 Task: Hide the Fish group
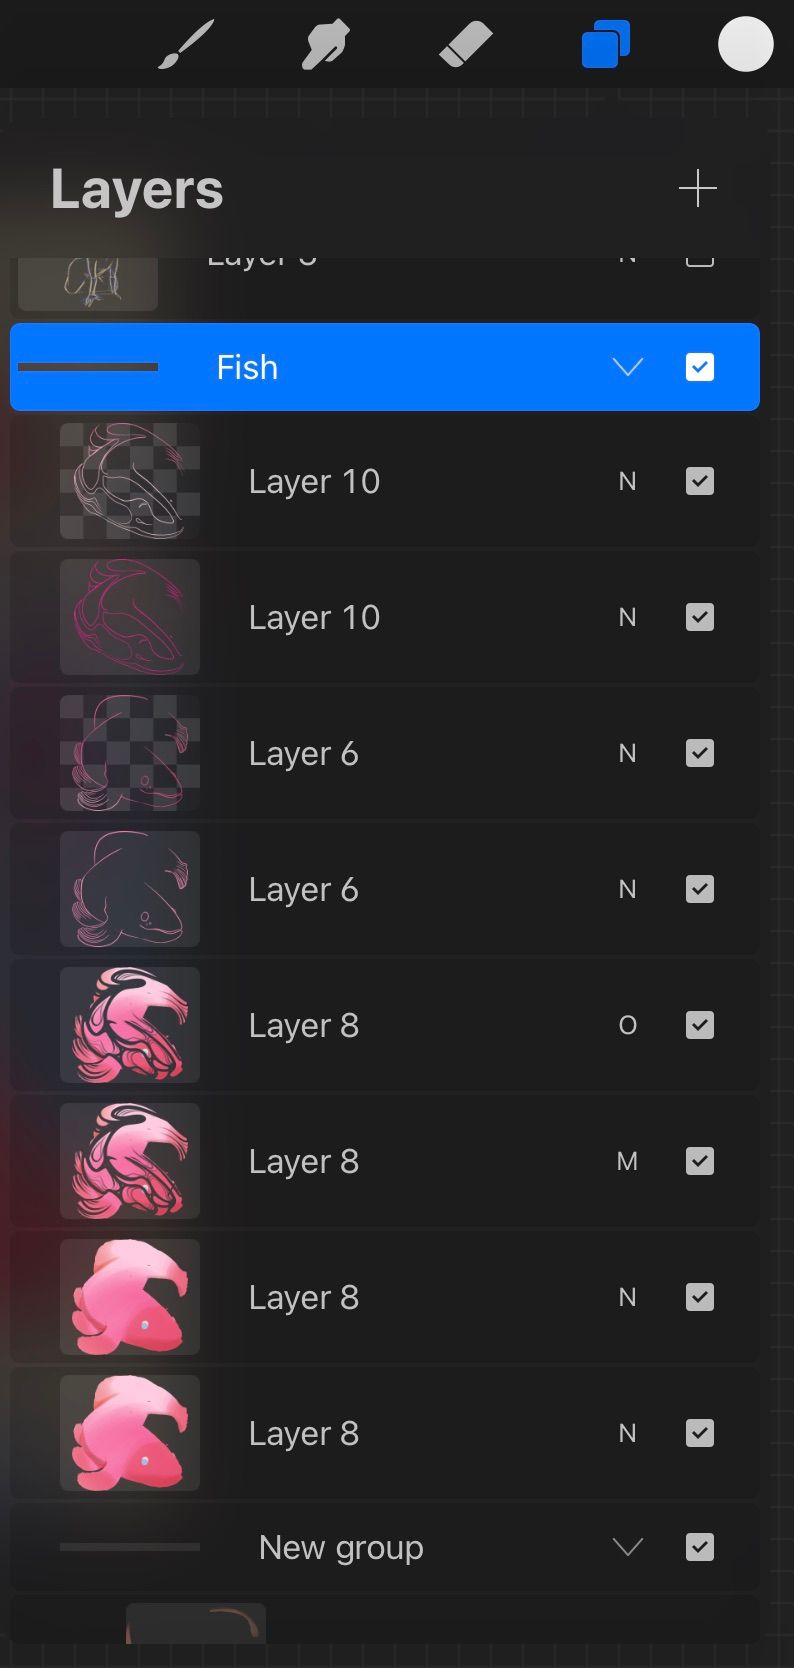tap(700, 367)
